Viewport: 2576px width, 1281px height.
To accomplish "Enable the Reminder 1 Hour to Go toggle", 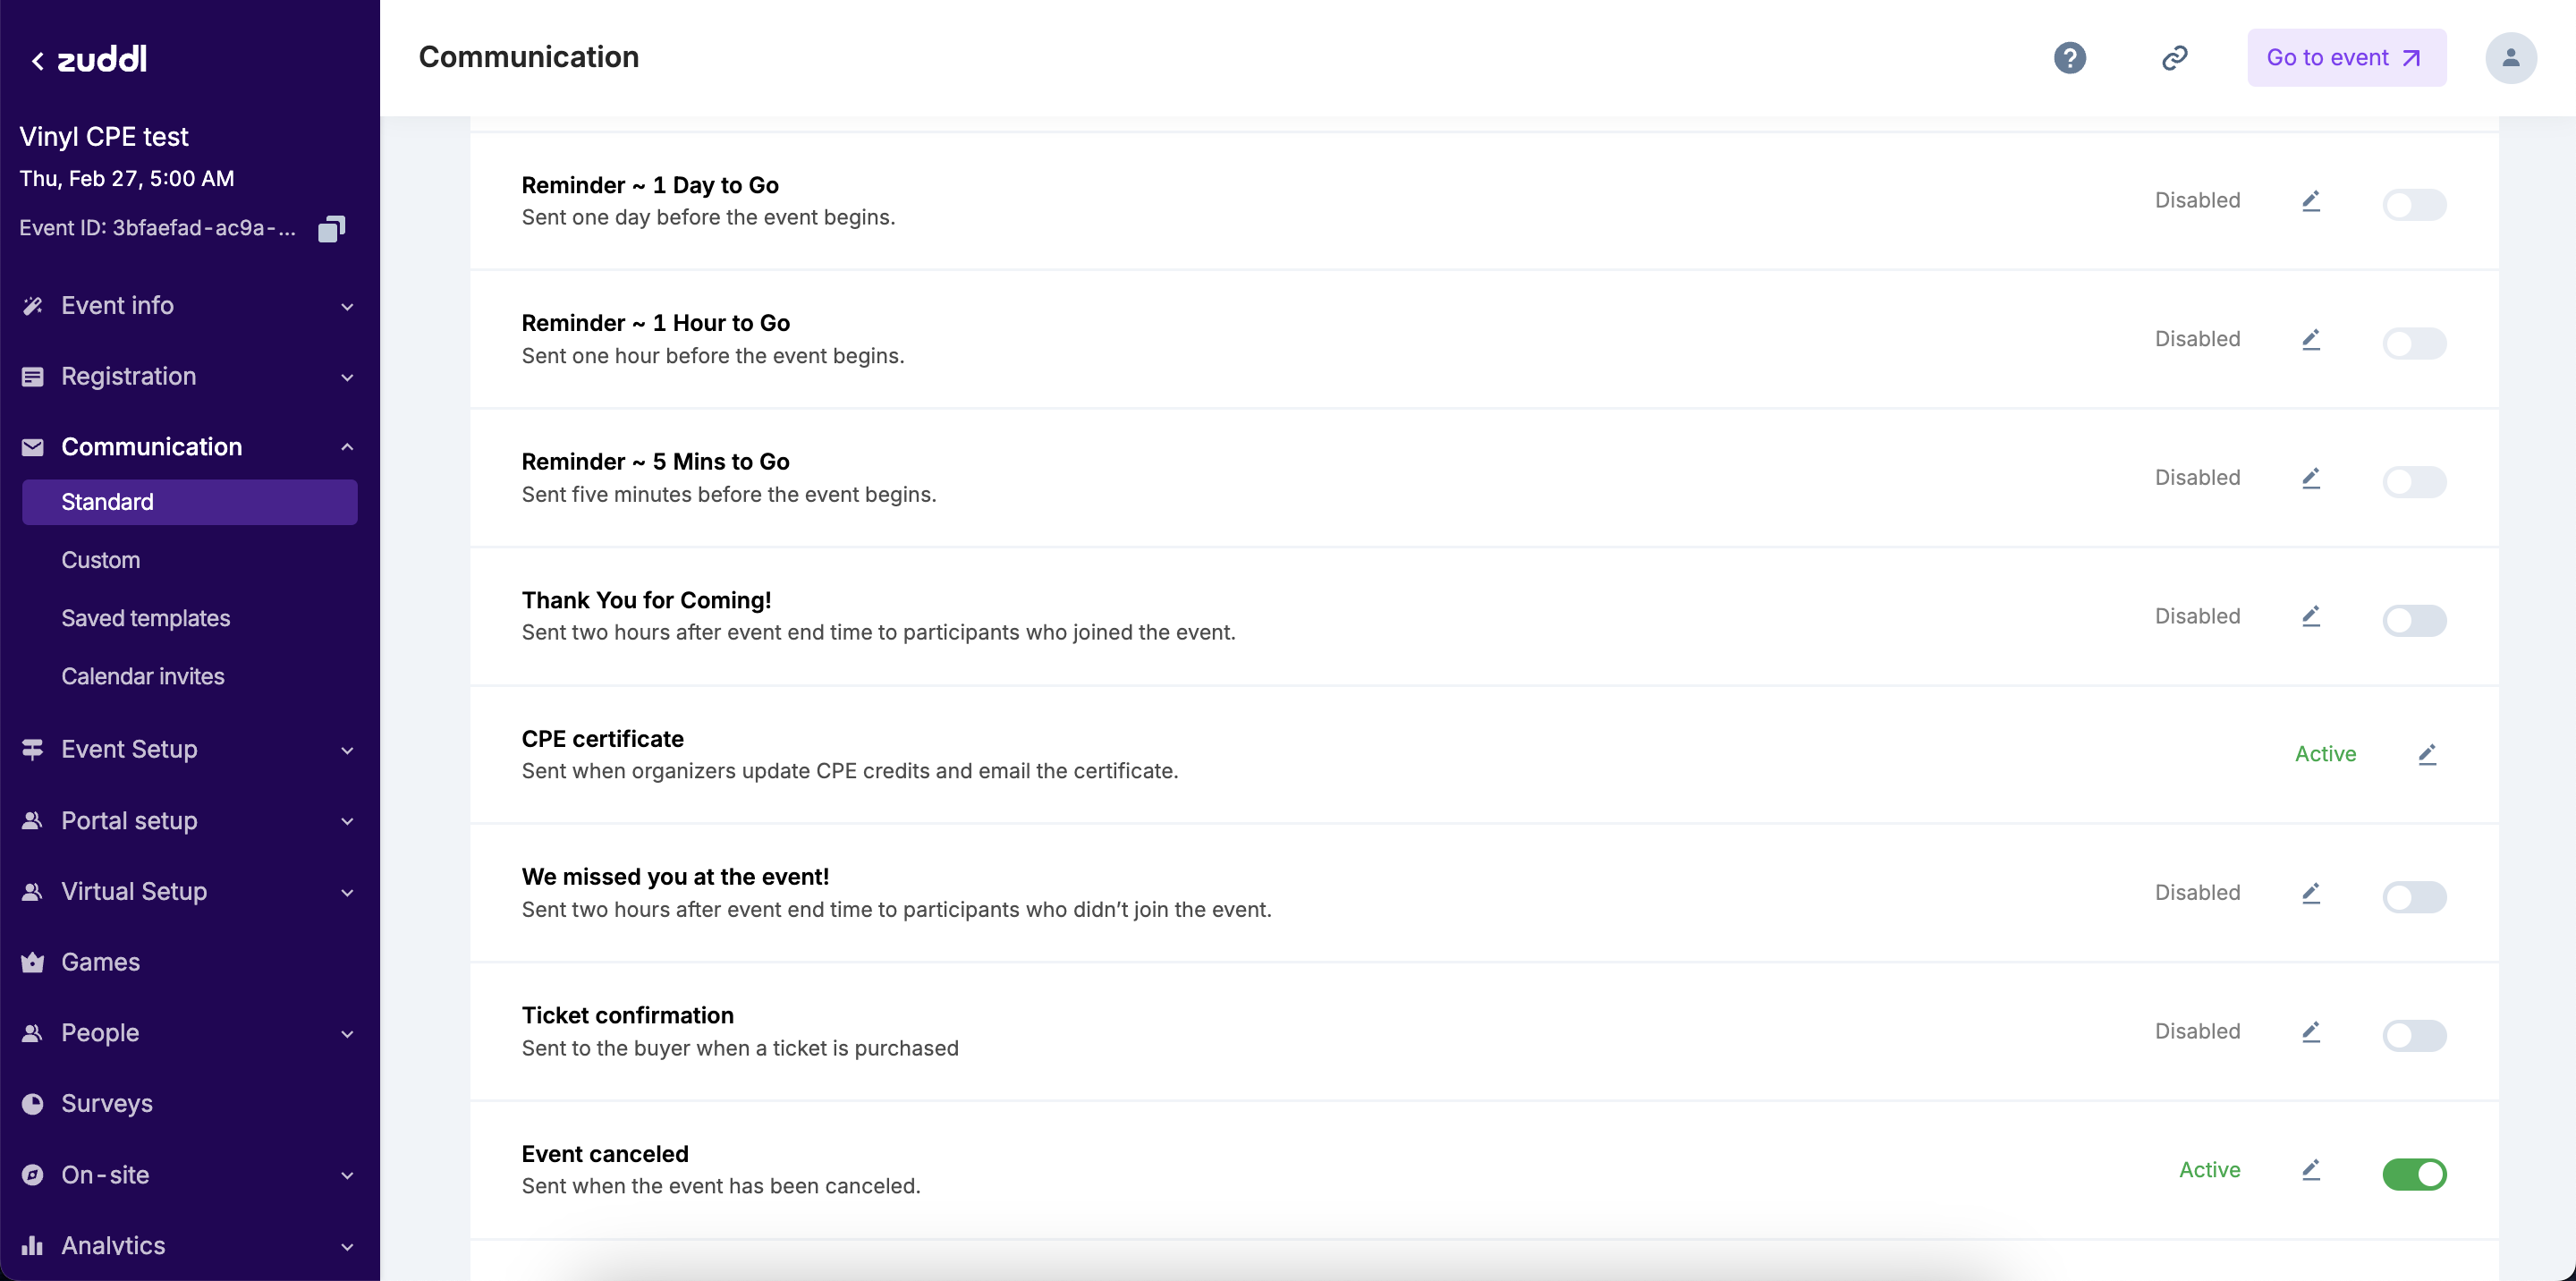I will point(2413,343).
